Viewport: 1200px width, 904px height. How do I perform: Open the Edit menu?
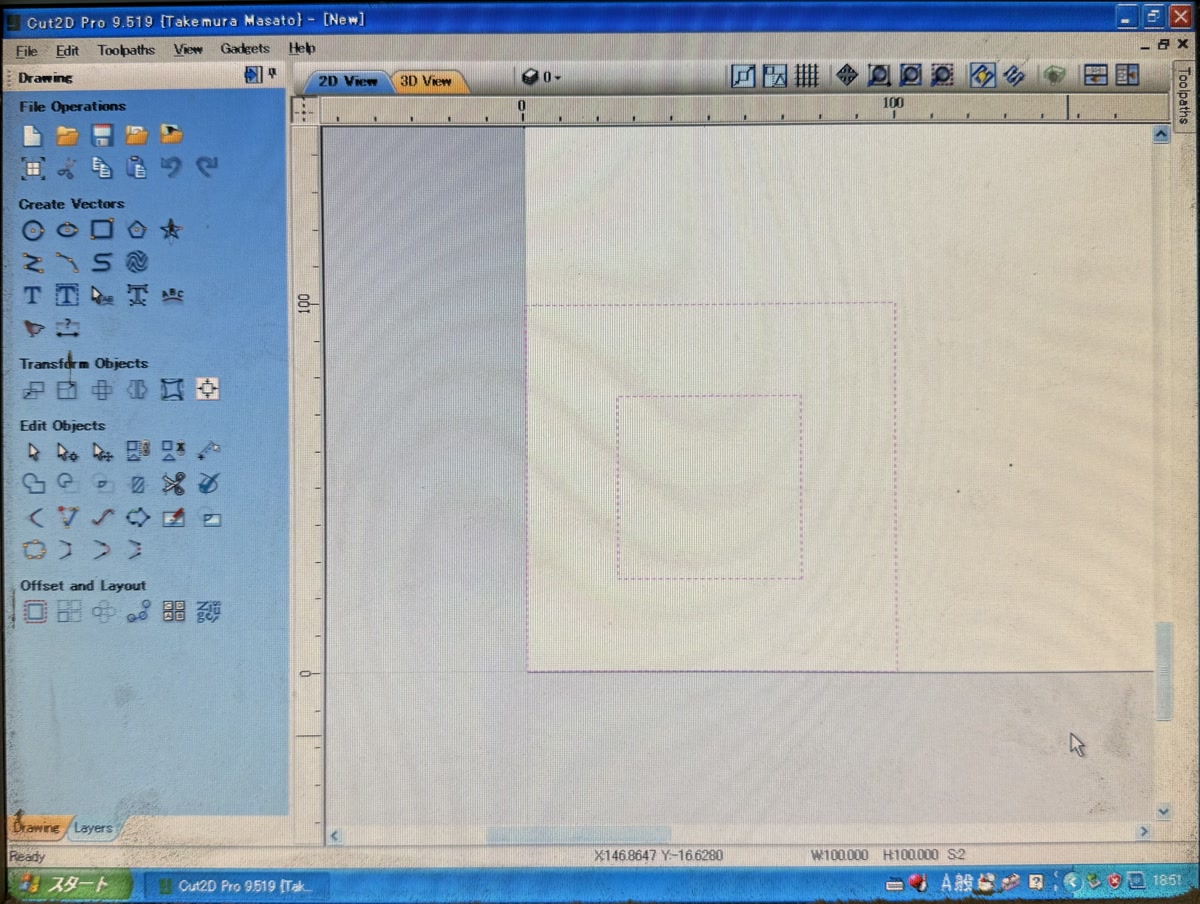67,49
